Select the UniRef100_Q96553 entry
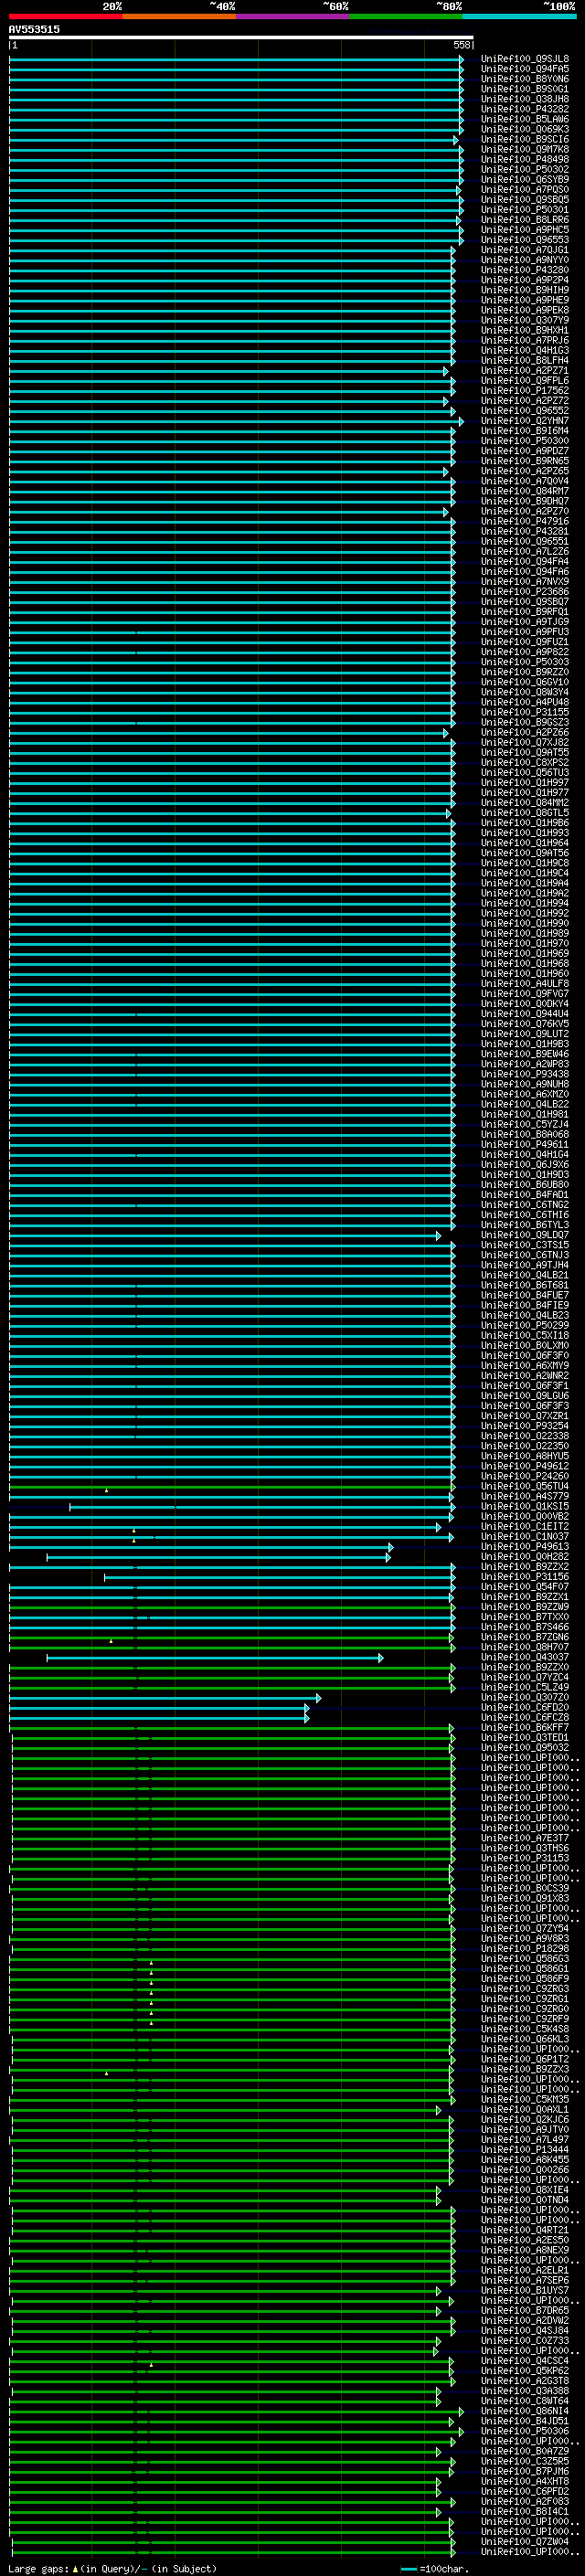Image resolution: width=585 pixels, height=2576 pixels. pos(524,240)
